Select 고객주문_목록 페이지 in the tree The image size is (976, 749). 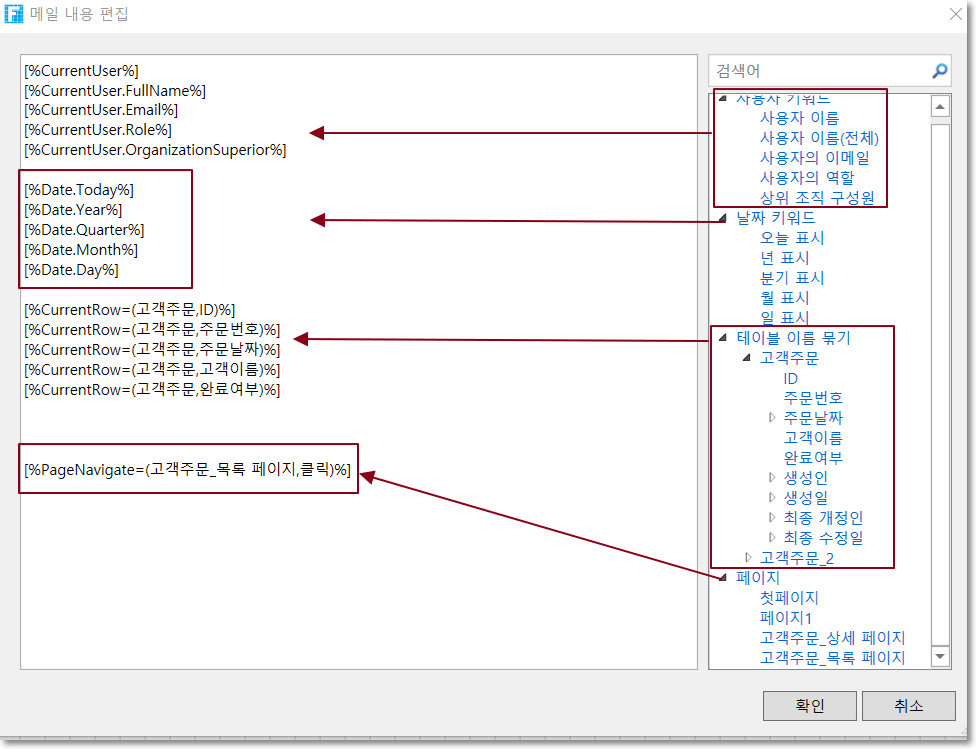832,657
